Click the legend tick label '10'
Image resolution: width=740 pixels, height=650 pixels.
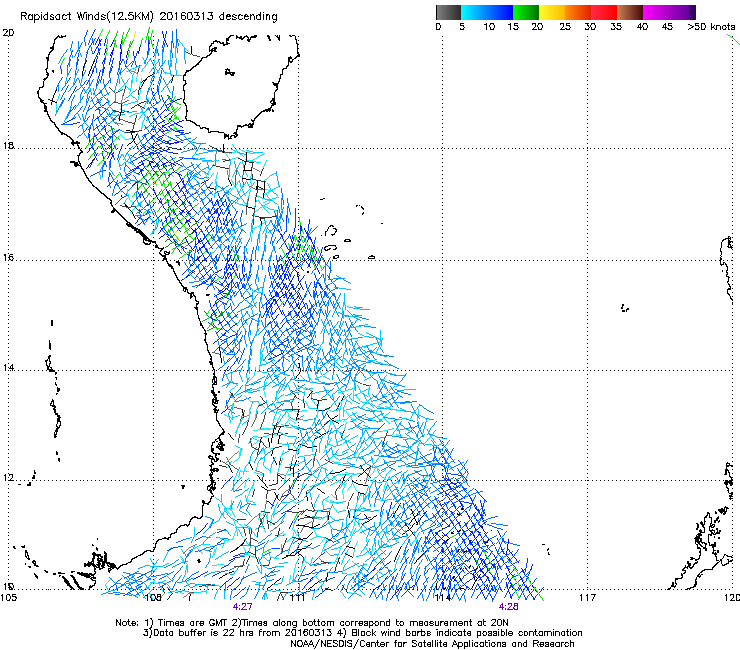(x=489, y=27)
